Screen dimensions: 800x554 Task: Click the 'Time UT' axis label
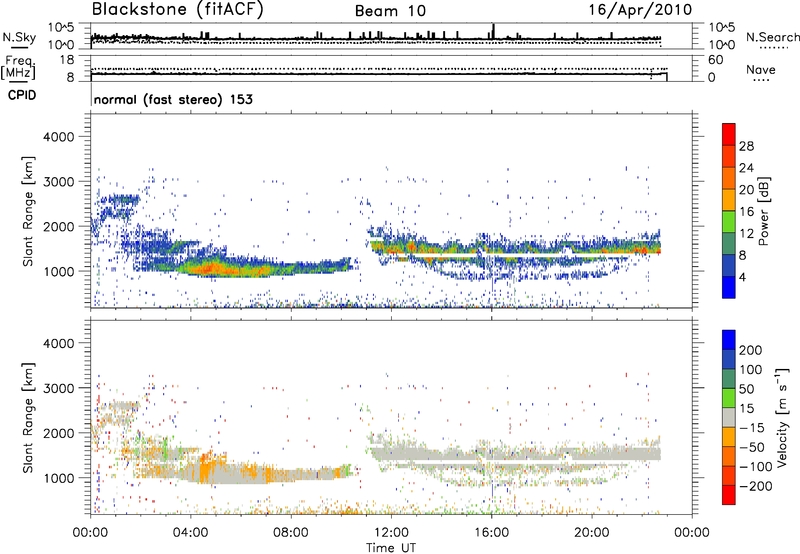coord(391,548)
